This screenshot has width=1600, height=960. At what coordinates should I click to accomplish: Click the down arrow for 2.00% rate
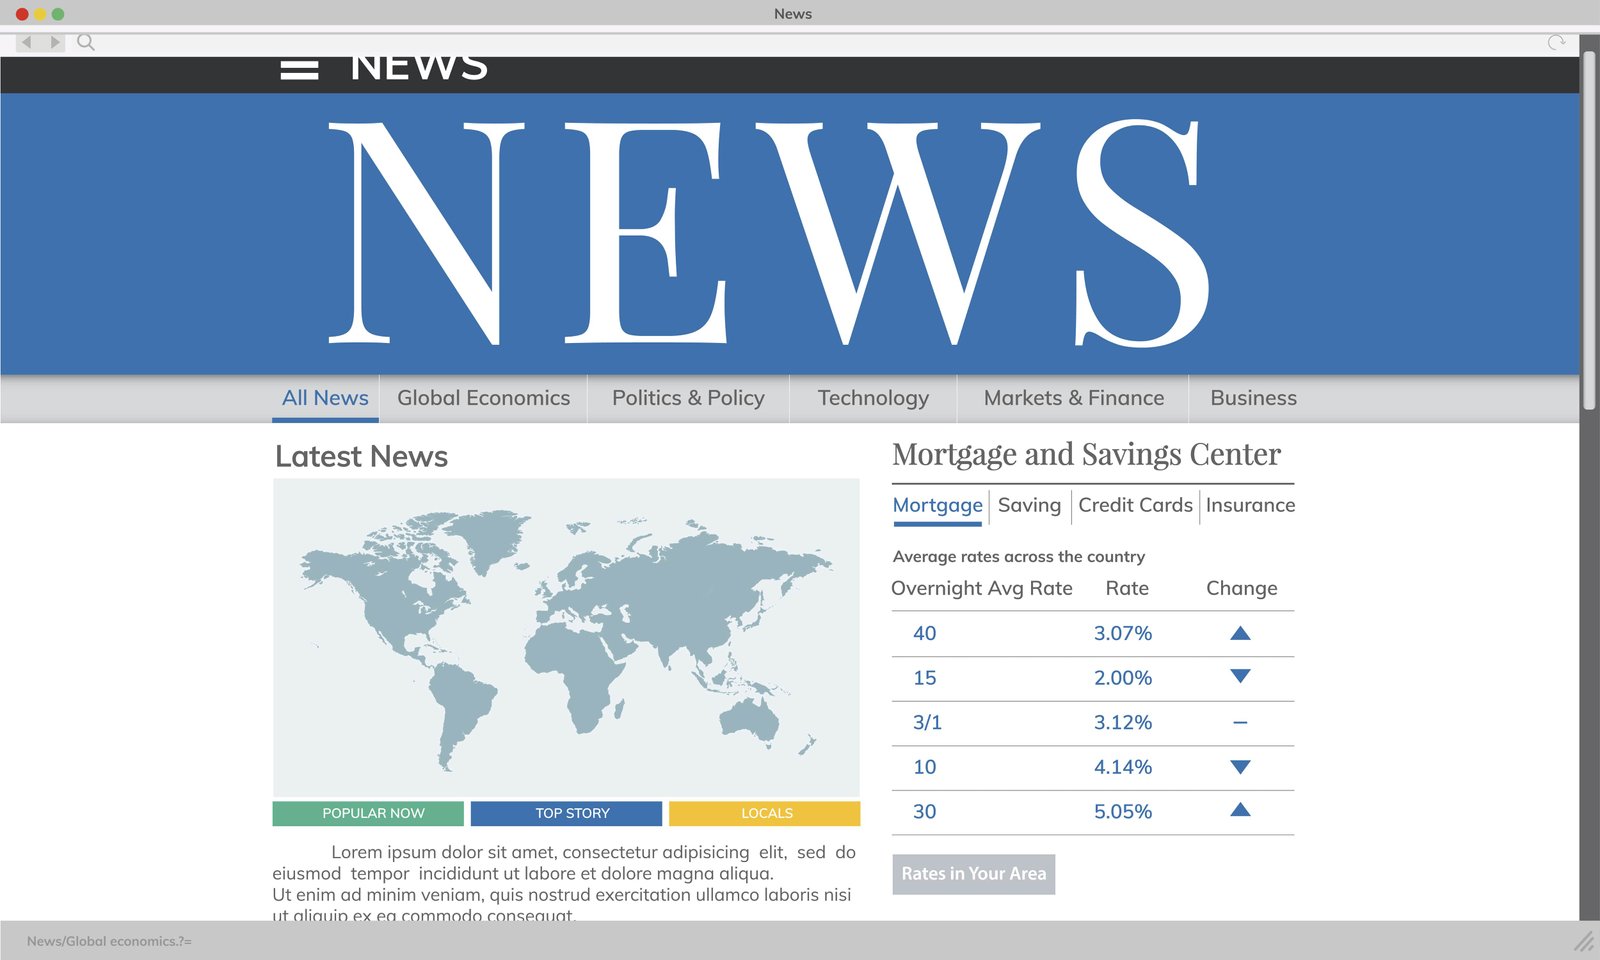[x=1240, y=677]
